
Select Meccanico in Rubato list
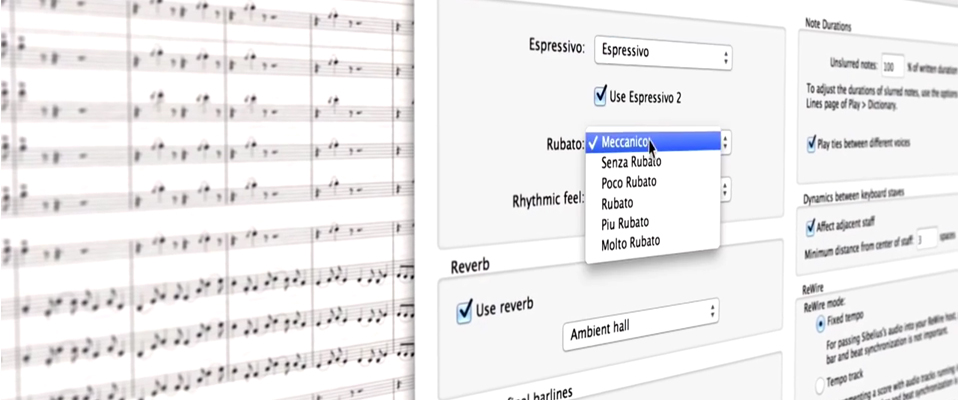point(653,142)
